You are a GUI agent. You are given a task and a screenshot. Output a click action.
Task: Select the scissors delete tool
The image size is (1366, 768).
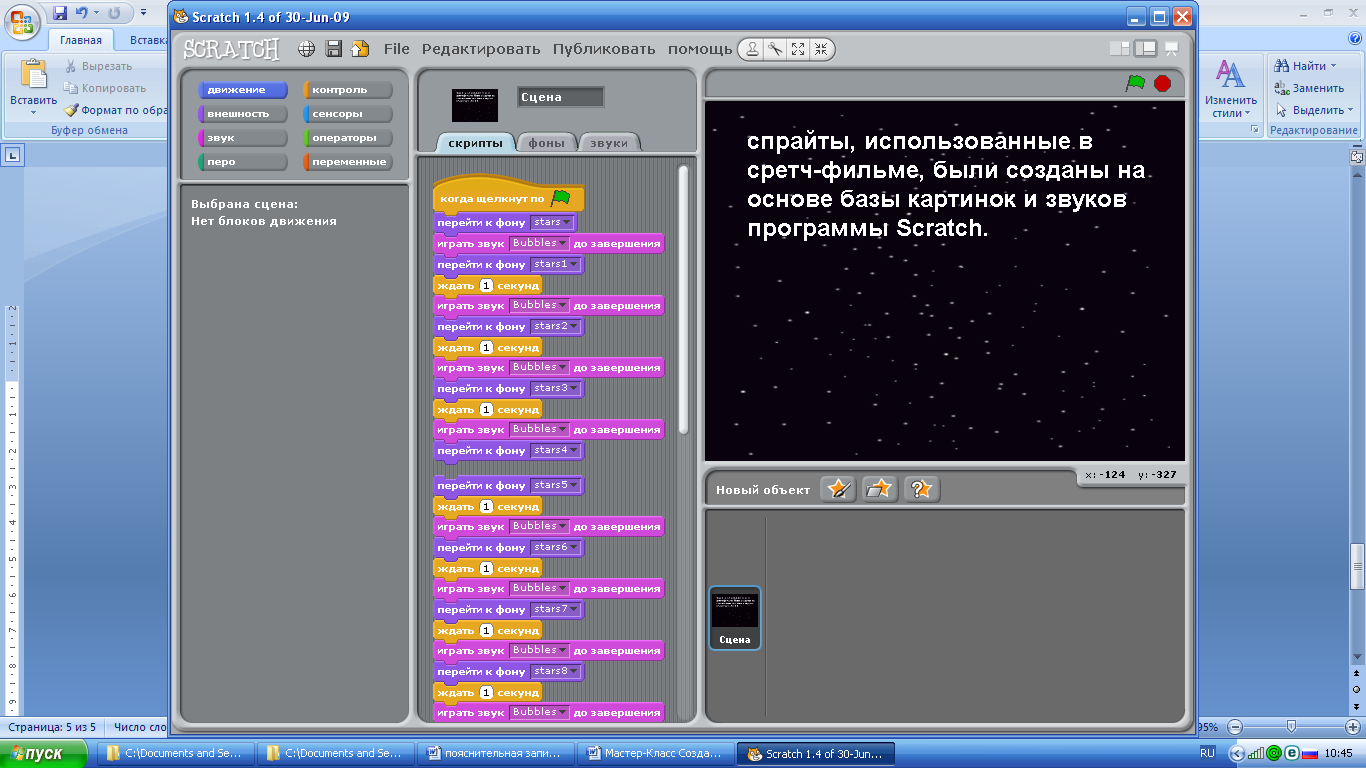click(x=775, y=49)
